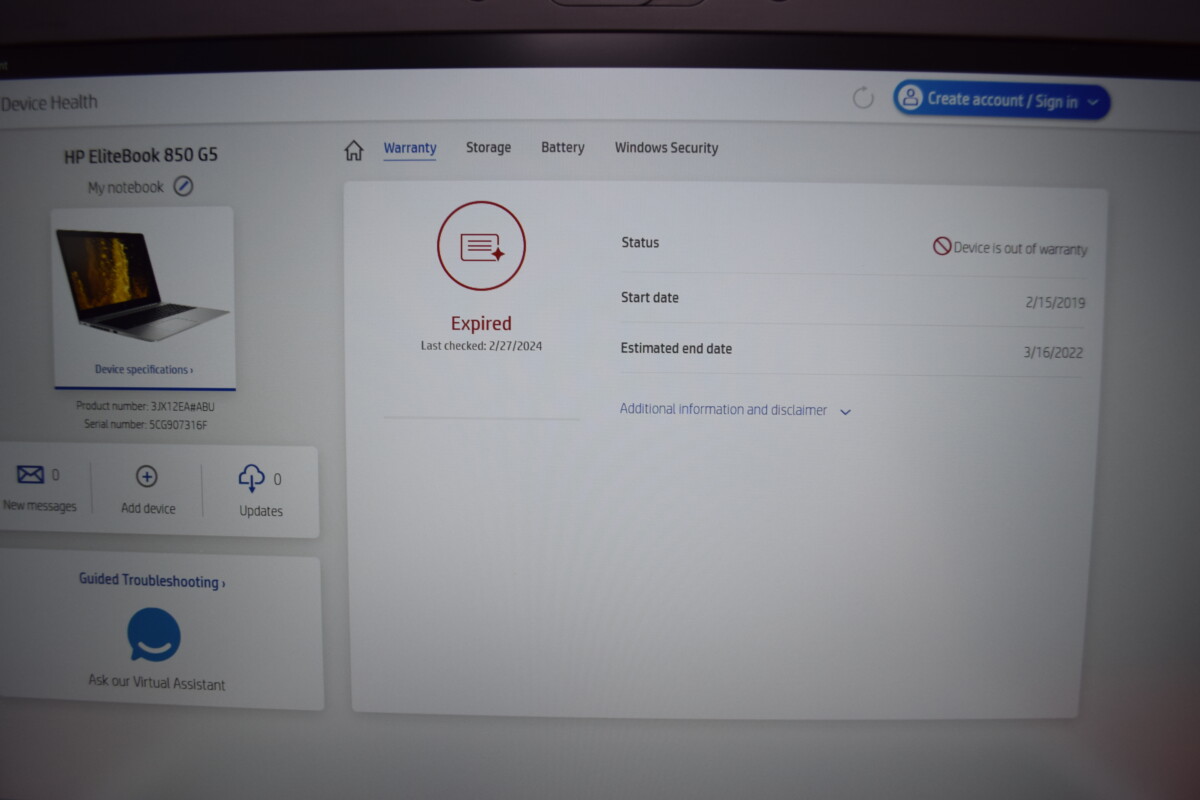Click the Device Health header title

click(49, 102)
